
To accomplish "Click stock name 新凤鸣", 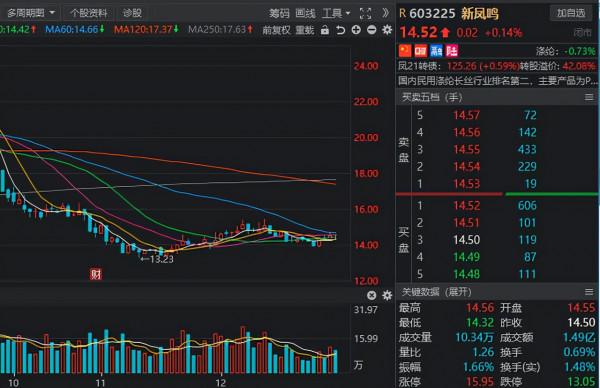I will coord(479,14).
